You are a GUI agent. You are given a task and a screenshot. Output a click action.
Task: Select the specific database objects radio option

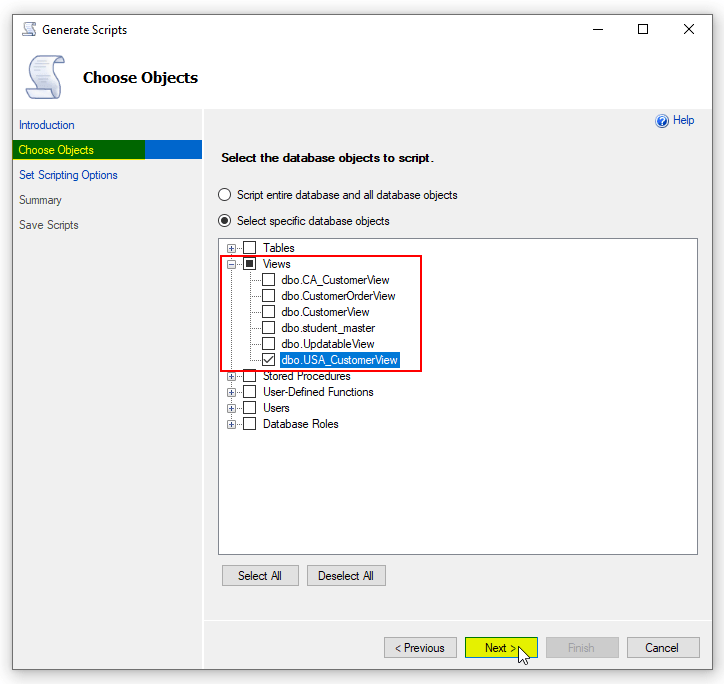[224, 221]
